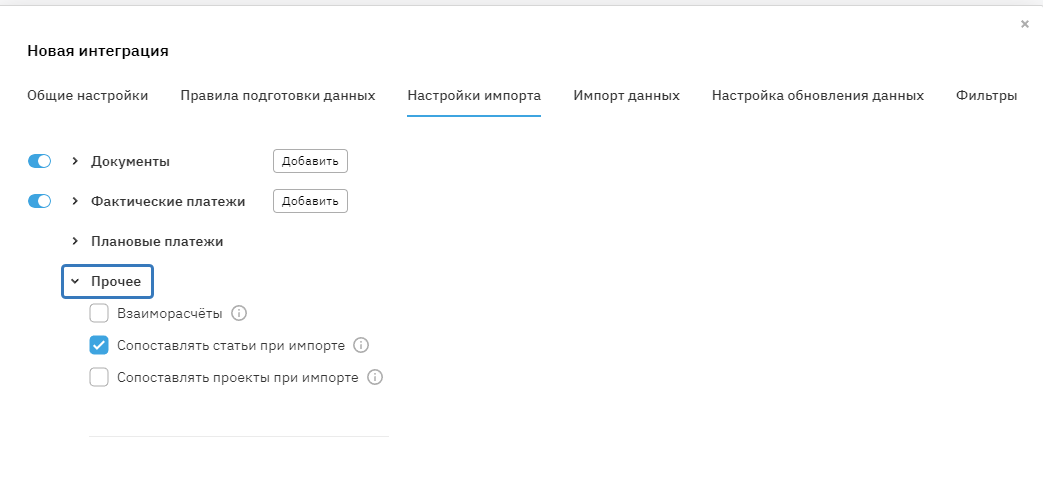
Task: Click Добавить button for Фактические платежи
Action: coord(310,201)
